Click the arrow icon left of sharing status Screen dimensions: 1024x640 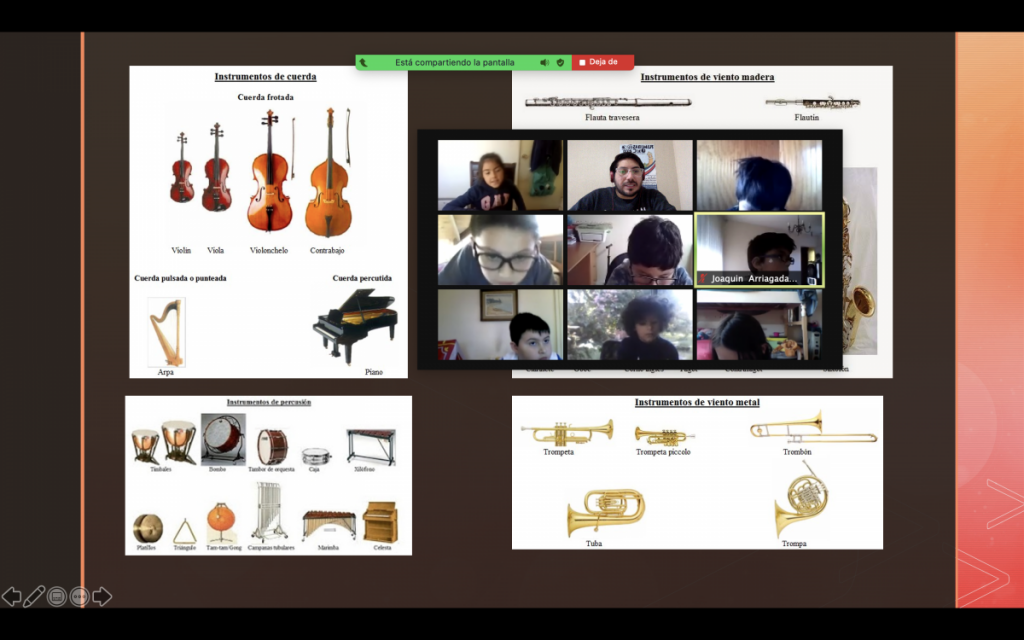[364, 62]
